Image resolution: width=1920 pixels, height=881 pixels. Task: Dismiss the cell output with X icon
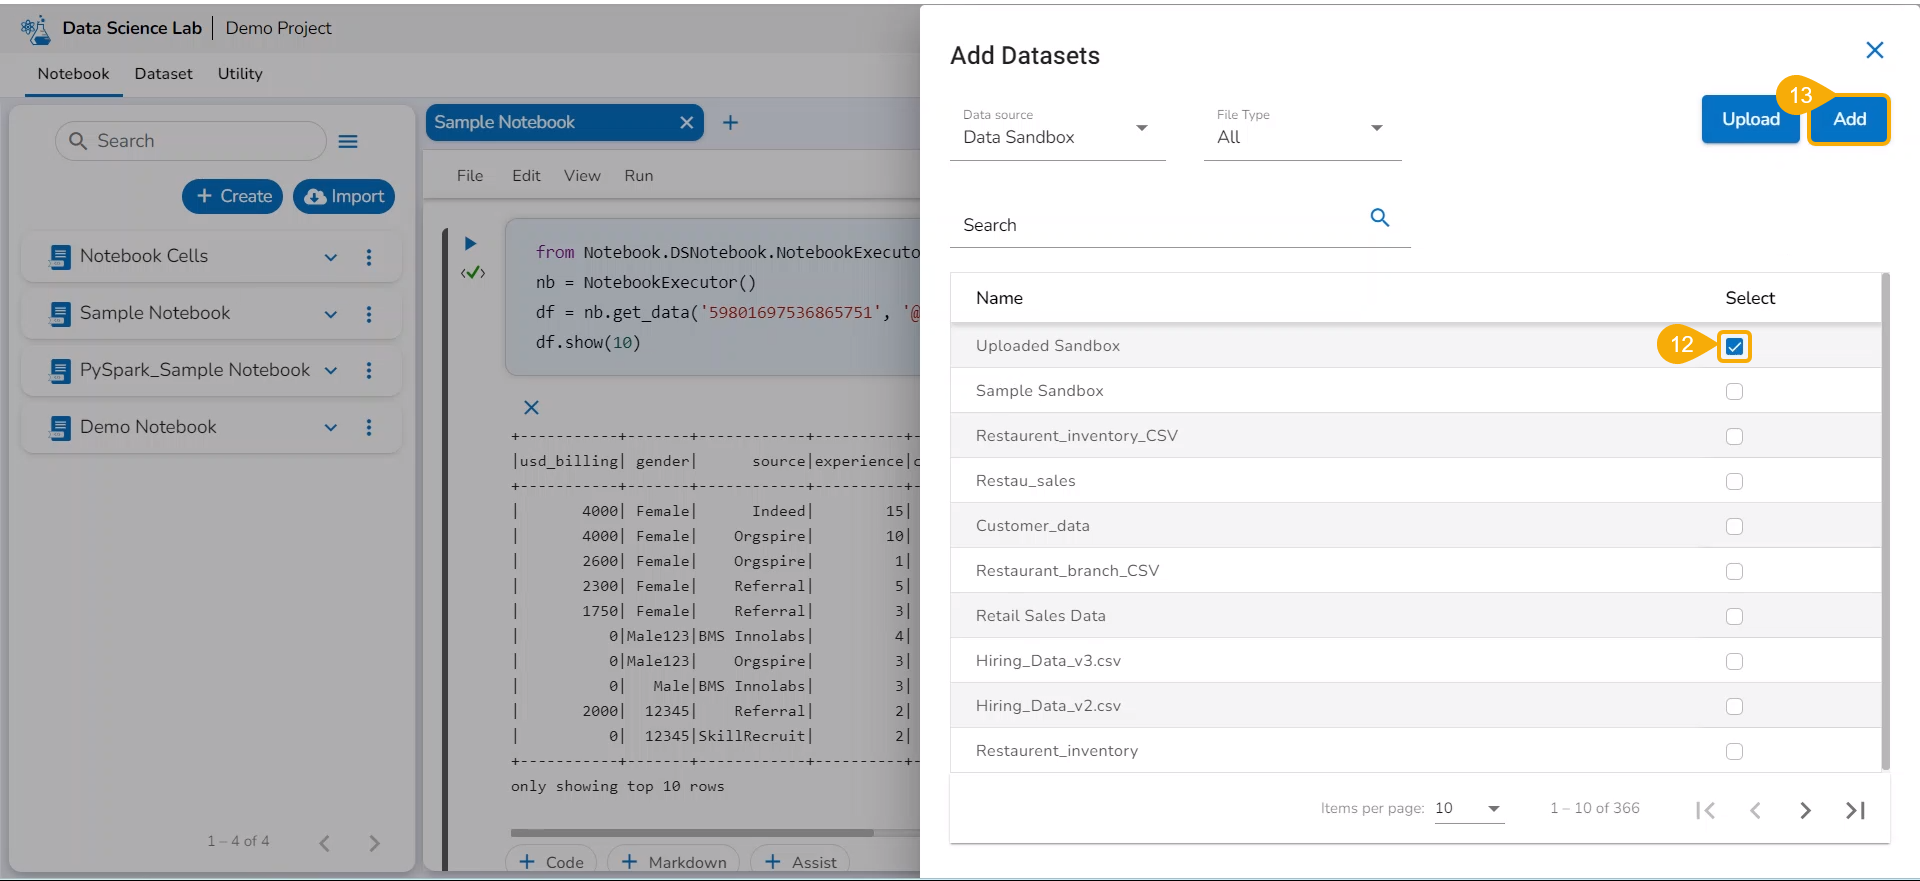pyautogui.click(x=531, y=407)
